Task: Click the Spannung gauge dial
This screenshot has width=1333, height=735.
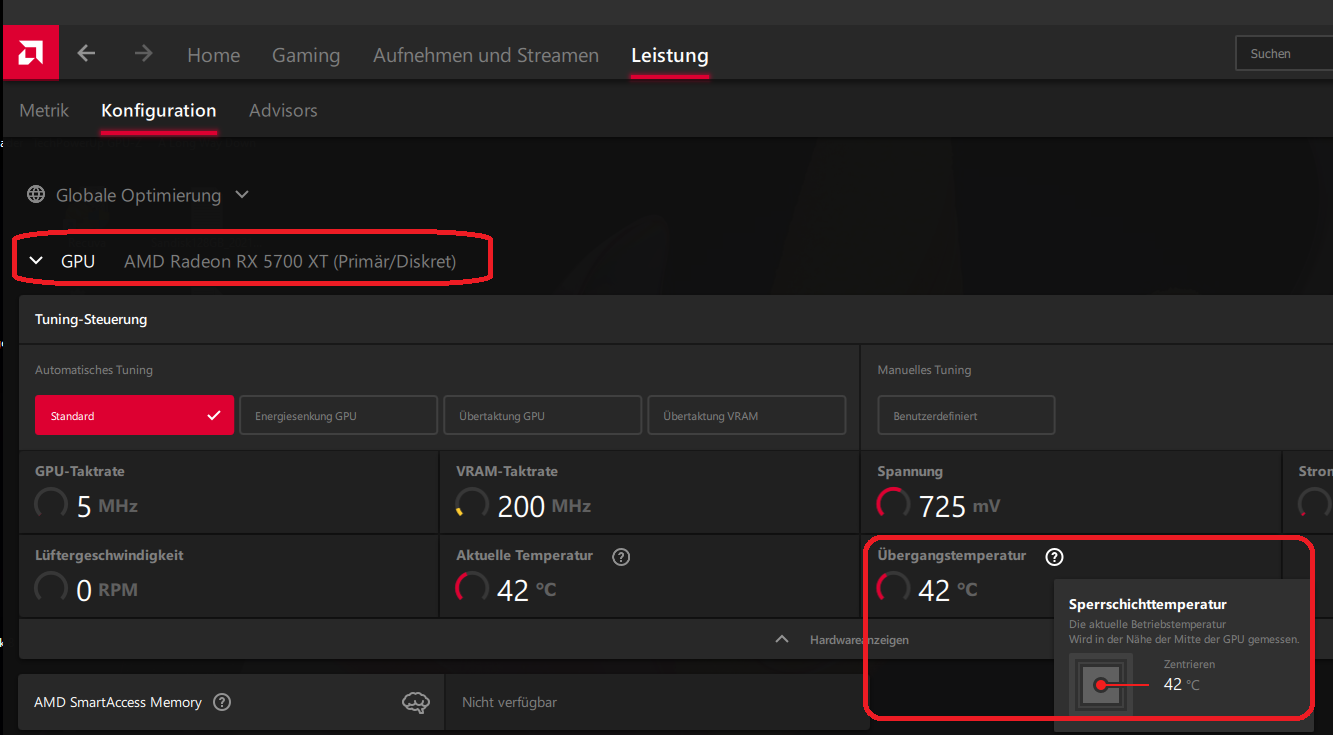Action: (x=893, y=504)
